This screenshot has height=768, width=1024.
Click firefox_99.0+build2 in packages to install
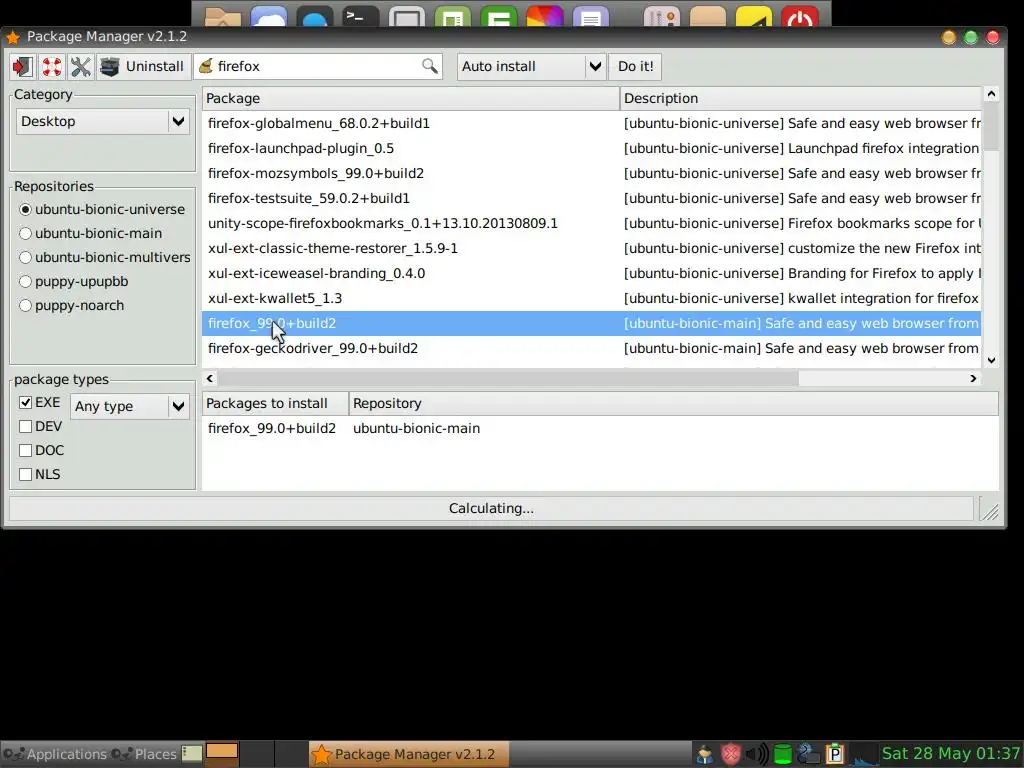[272, 428]
